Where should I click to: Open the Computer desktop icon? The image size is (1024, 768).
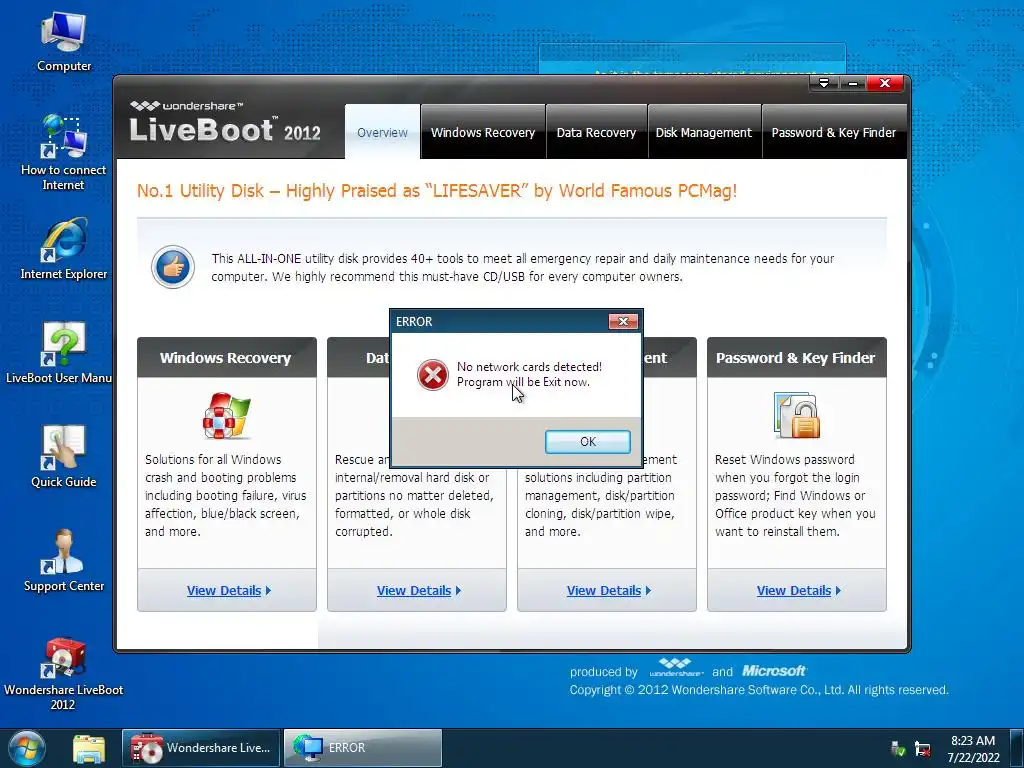click(x=63, y=42)
